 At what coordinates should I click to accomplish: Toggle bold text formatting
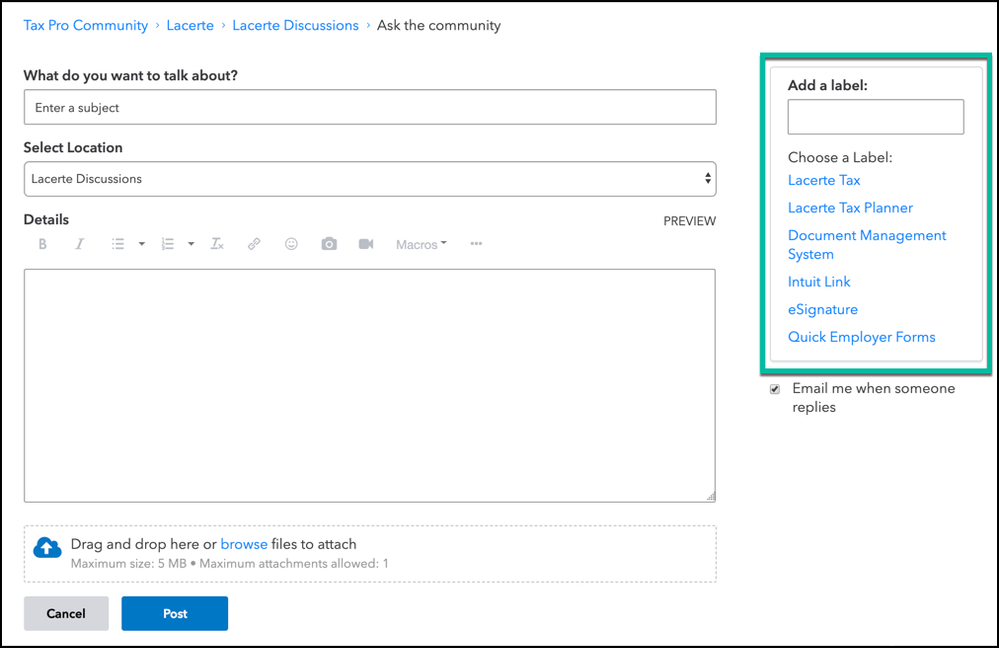pos(43,244)
